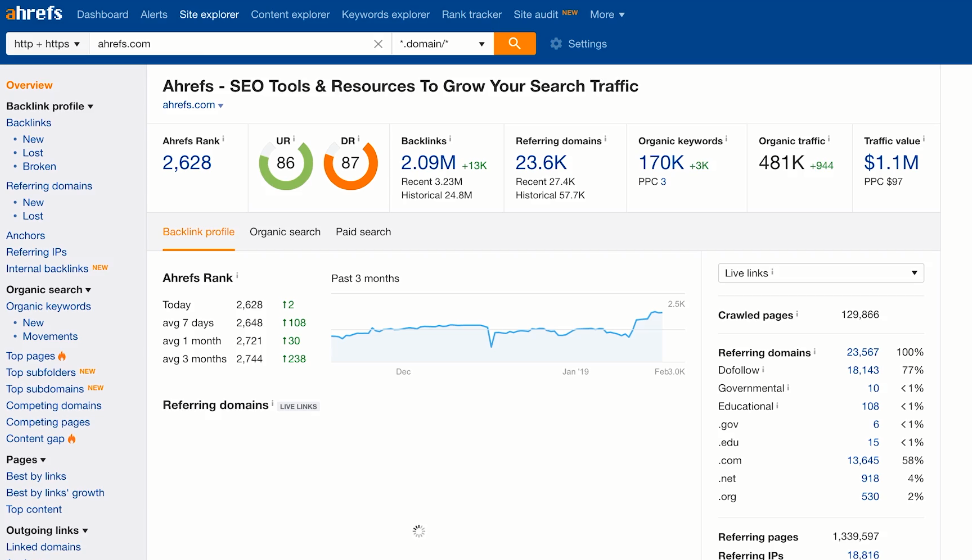The width and height of the screenshot is (972, 560).
Task: Open Alerts in top navigation
Action: (154, 14)
